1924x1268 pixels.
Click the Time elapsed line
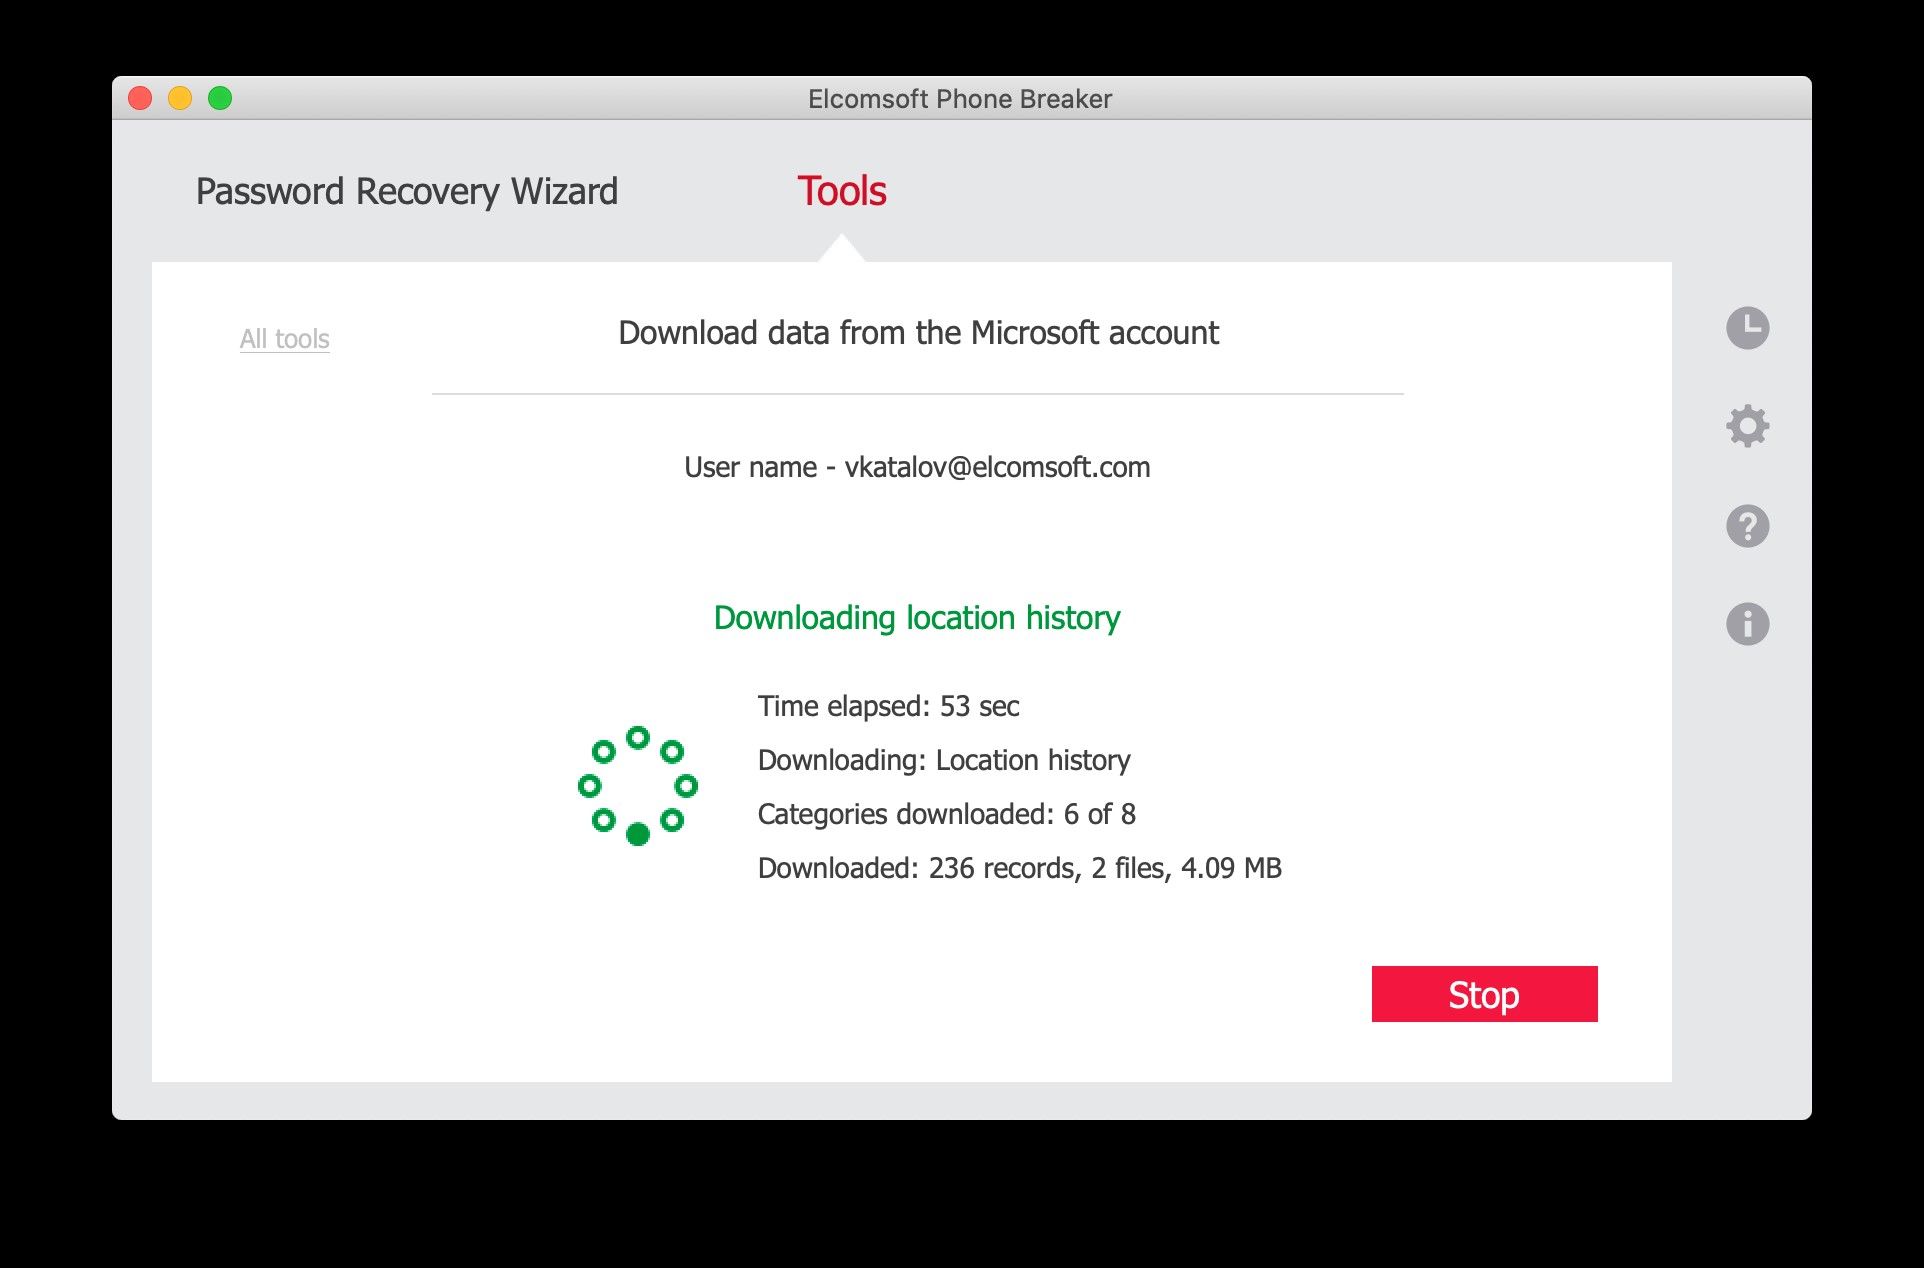pyautogui.click(x=888, y=706)
